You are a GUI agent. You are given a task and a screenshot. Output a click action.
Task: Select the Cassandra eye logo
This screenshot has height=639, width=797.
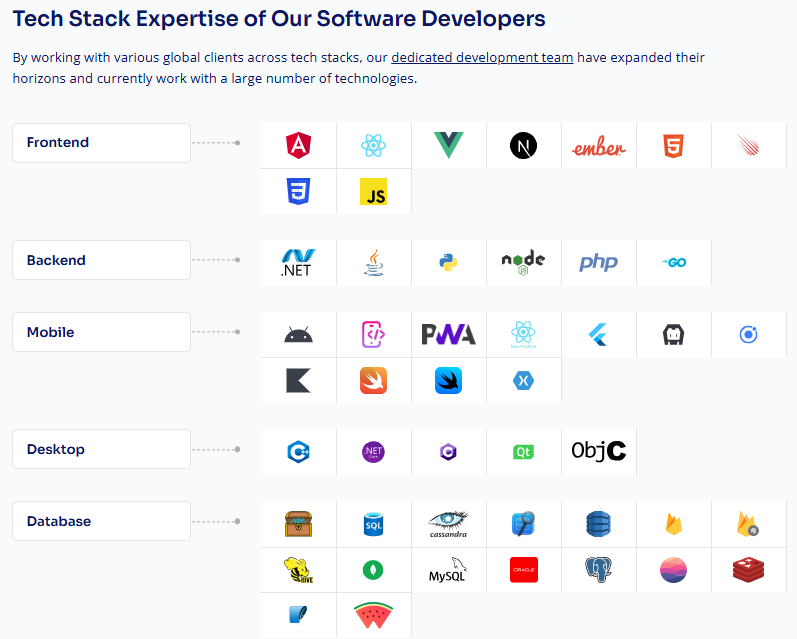click(x=448, y=522)
